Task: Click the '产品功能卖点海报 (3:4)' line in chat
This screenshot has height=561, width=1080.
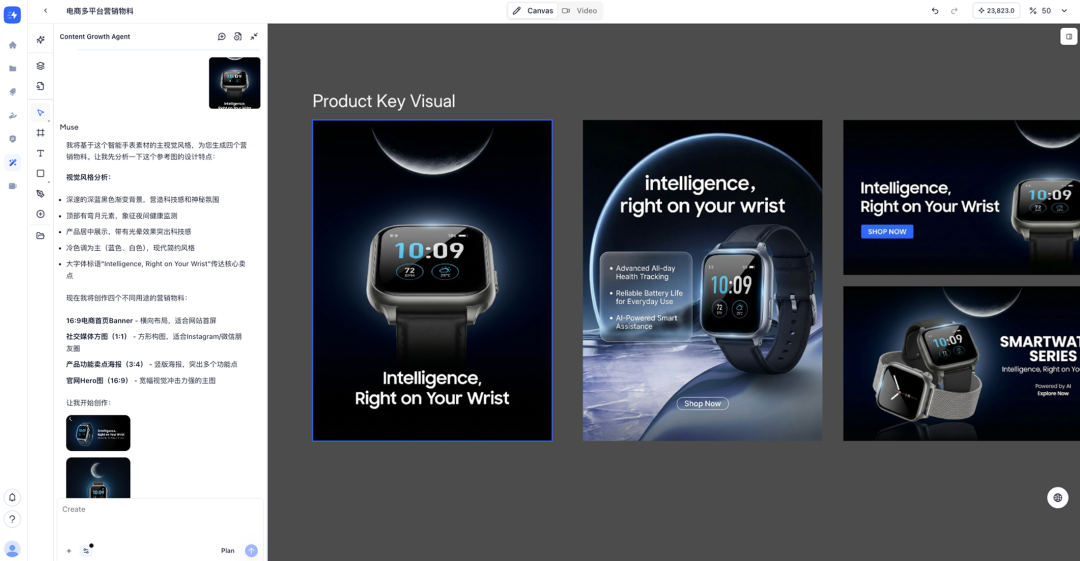Action: pos(152,364)
